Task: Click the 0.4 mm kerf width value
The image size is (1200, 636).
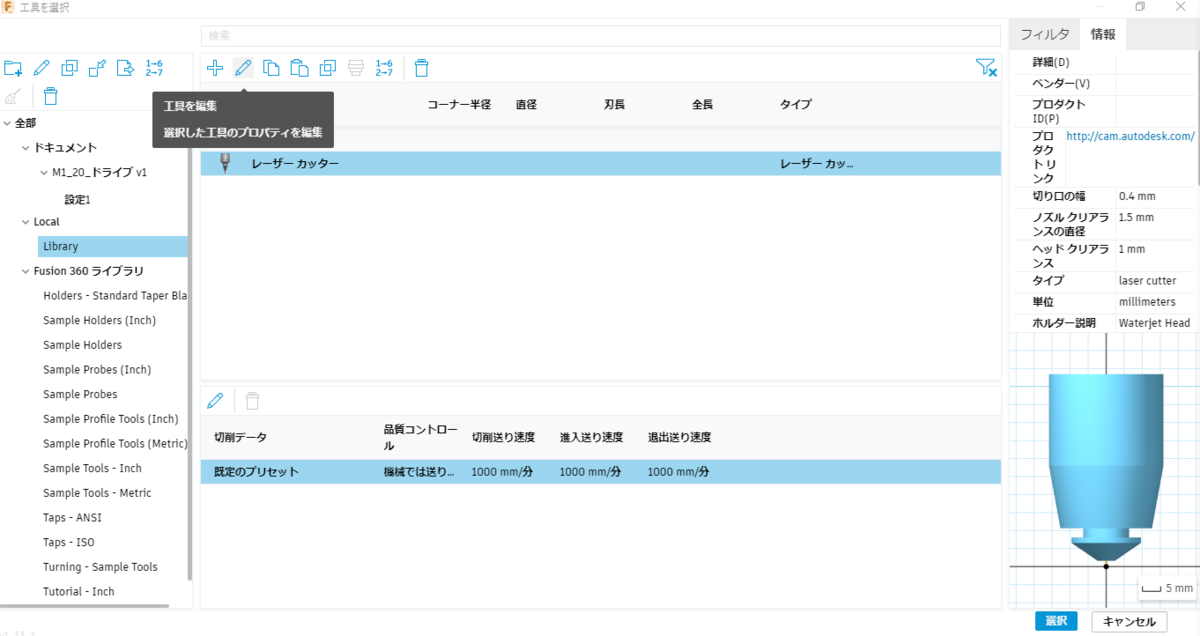Action: click(x=1137, y=196)
